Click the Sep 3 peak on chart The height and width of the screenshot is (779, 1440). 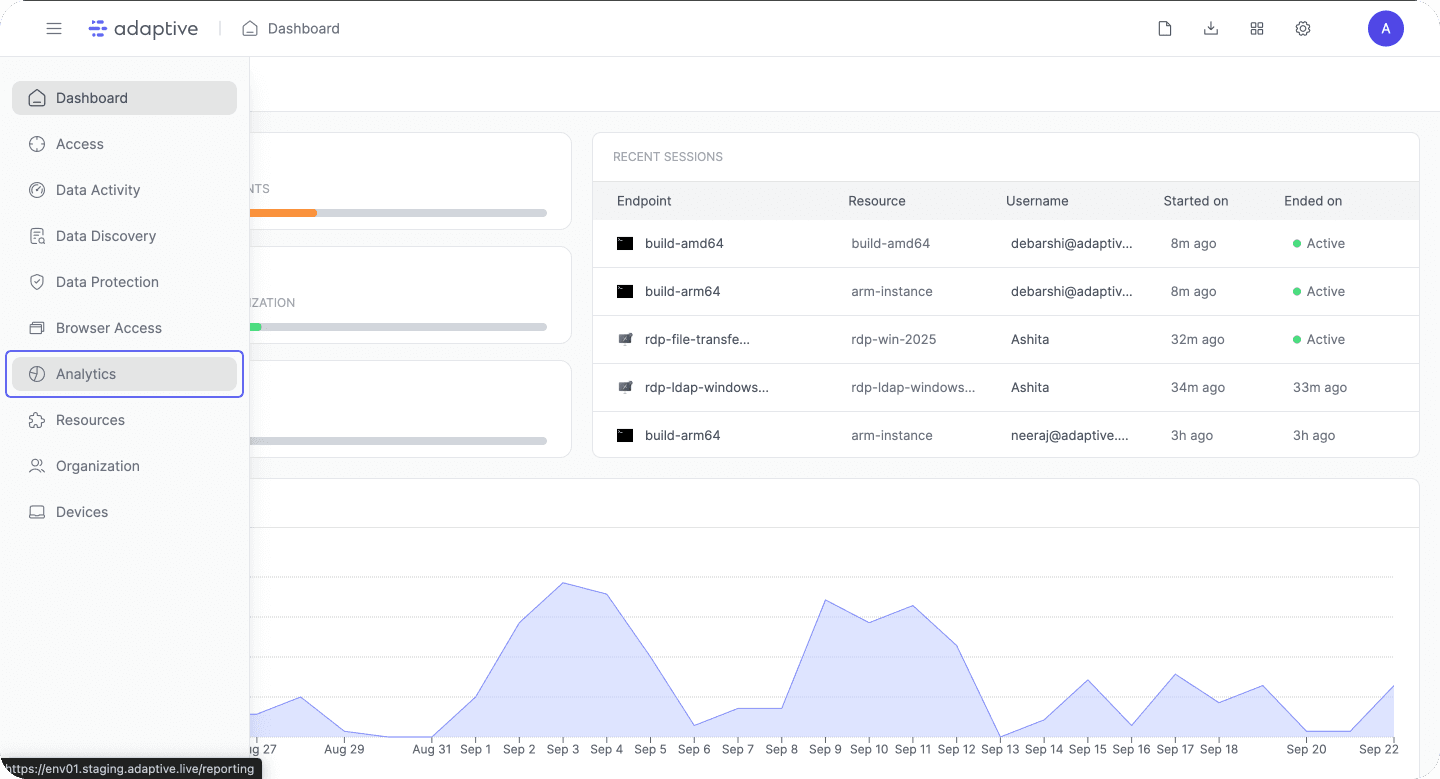[x=564, y=583]
